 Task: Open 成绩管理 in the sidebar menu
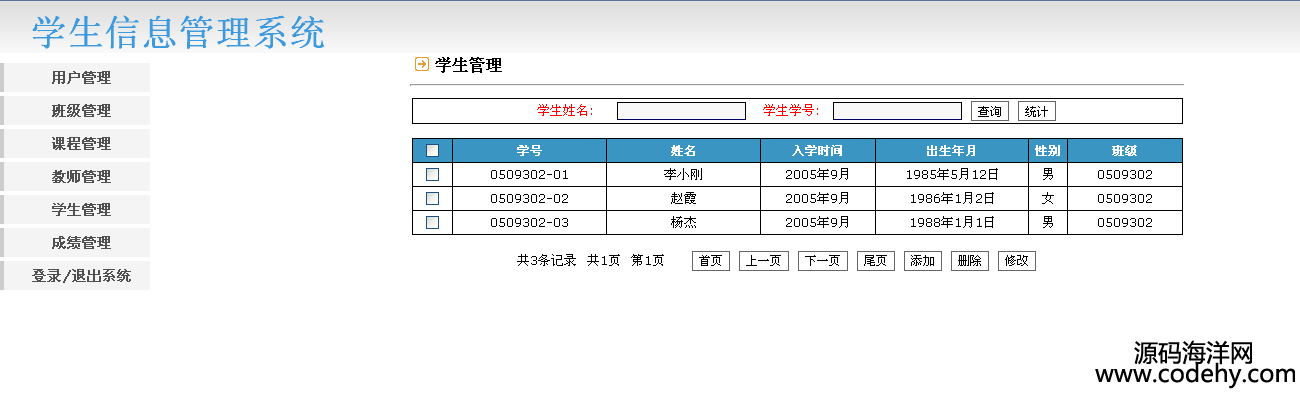[x=76, y=242]
